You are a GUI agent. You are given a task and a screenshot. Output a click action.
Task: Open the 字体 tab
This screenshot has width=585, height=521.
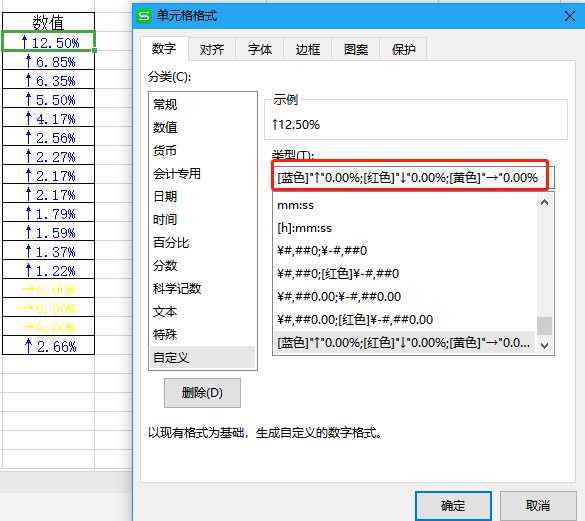click(x=260, y=49)
